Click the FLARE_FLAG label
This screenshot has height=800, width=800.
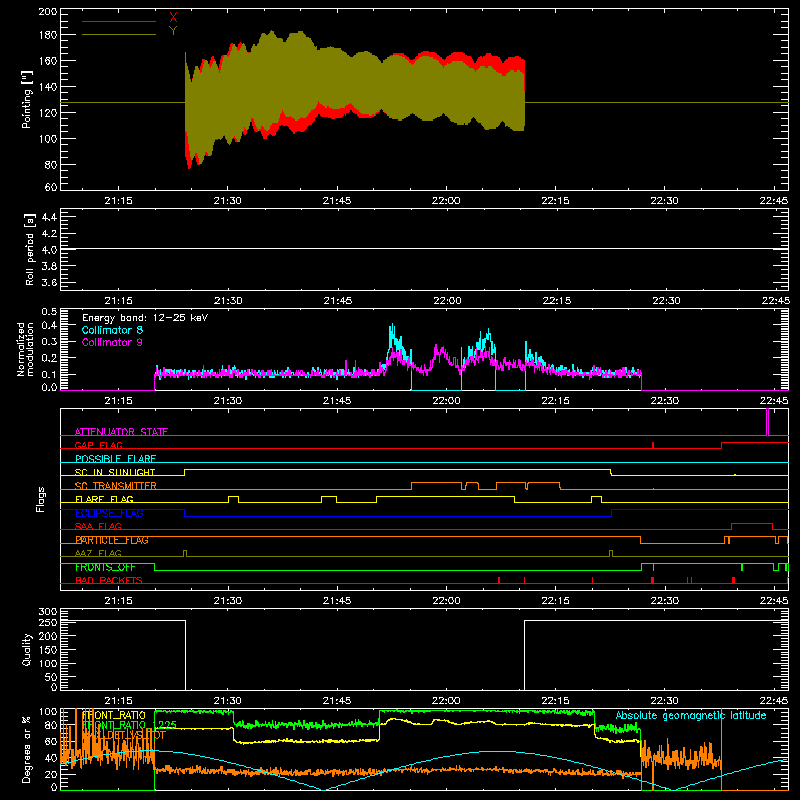104,499
